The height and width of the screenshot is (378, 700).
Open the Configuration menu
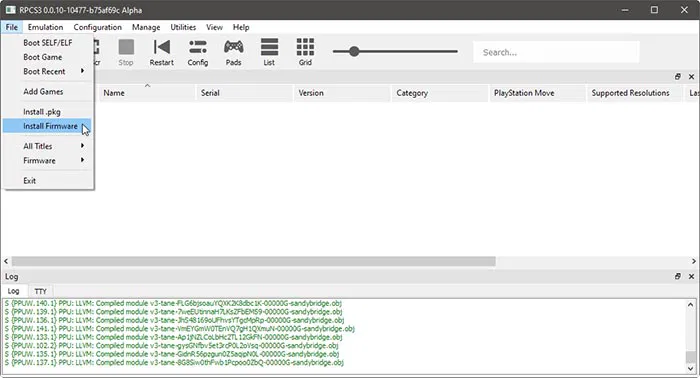click(x=97, y=27)
